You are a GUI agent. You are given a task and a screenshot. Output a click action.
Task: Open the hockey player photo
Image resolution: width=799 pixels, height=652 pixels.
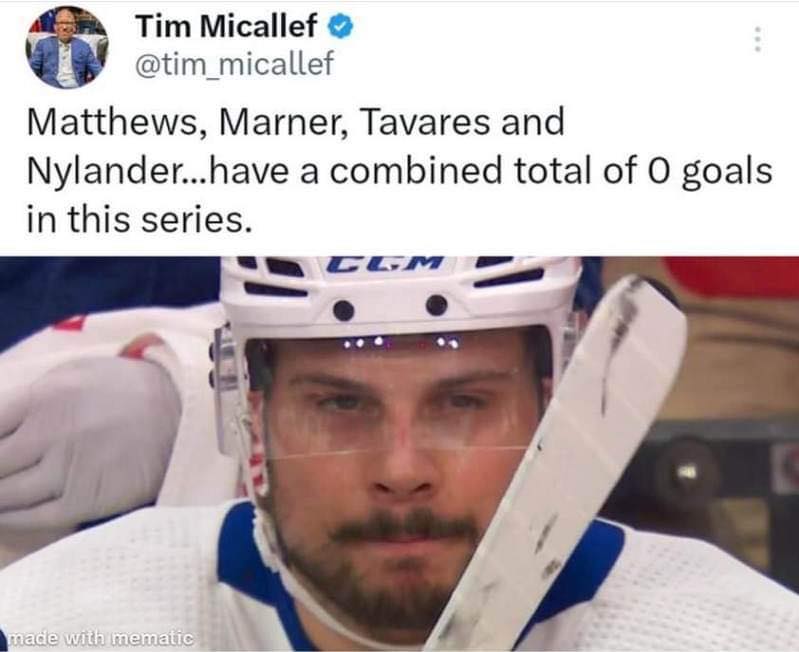(x=400, y=454)
